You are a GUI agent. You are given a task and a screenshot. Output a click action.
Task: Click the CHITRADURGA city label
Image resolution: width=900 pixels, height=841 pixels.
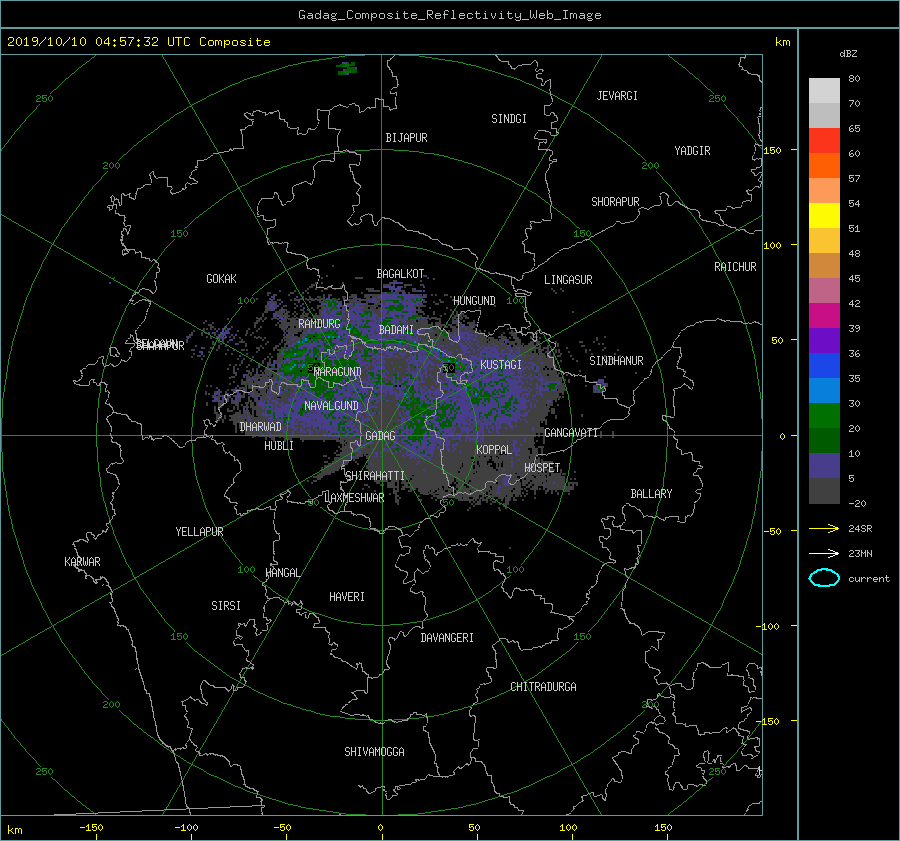[543, 687]
